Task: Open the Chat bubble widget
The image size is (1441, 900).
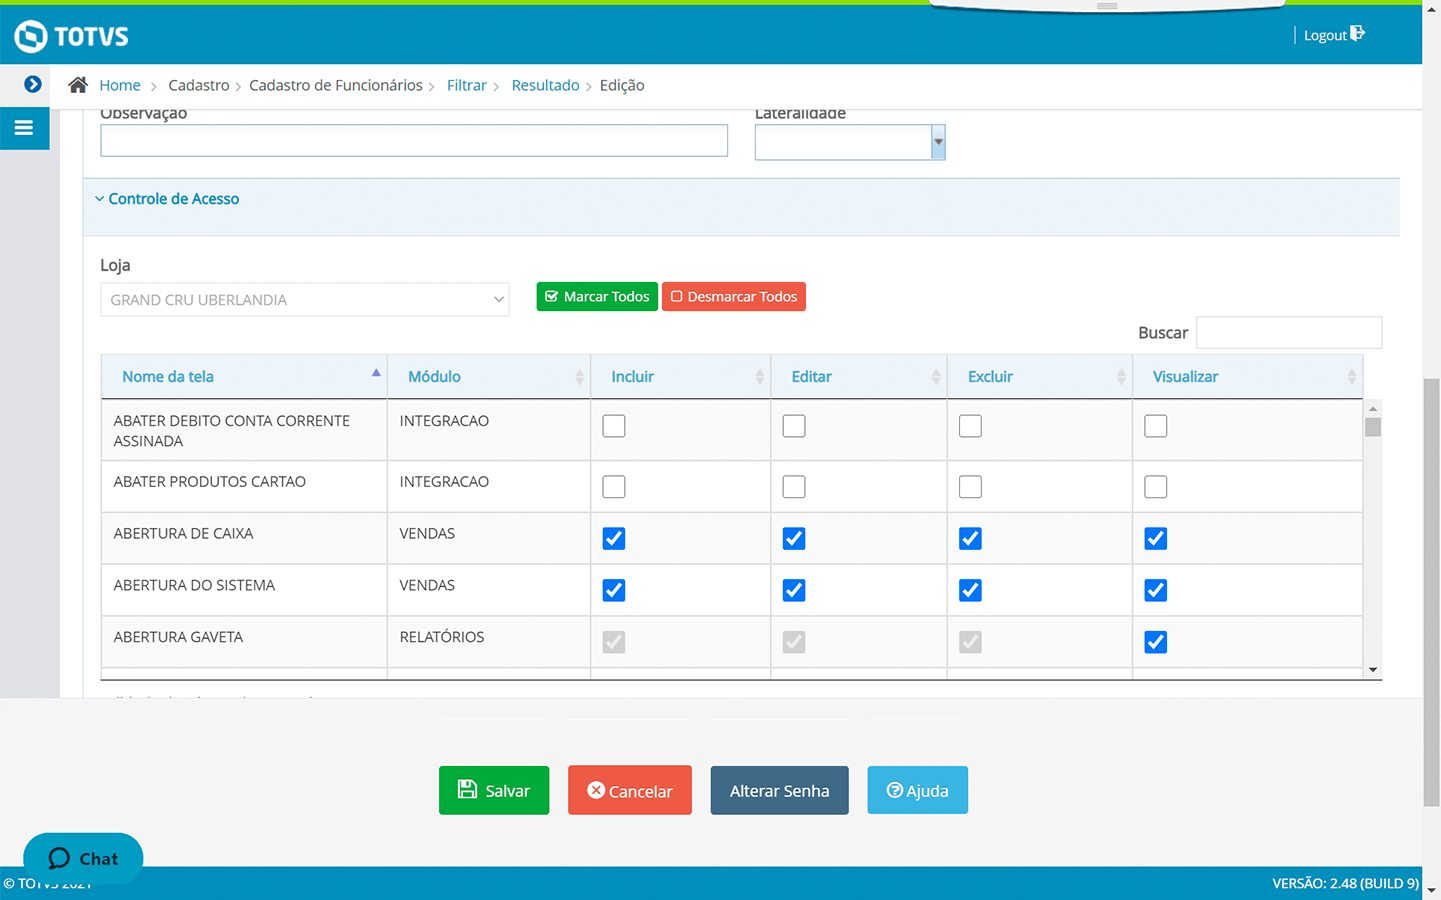Action: [x=83, y=858]
